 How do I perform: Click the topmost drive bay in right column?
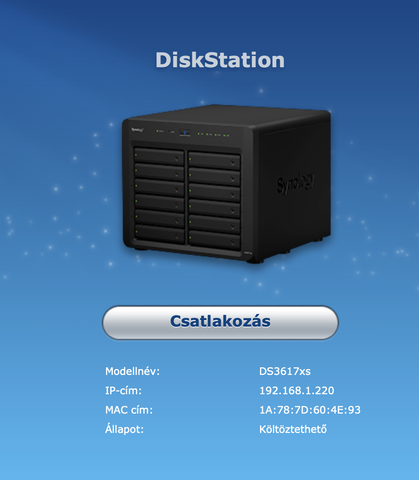coord(214,159)
